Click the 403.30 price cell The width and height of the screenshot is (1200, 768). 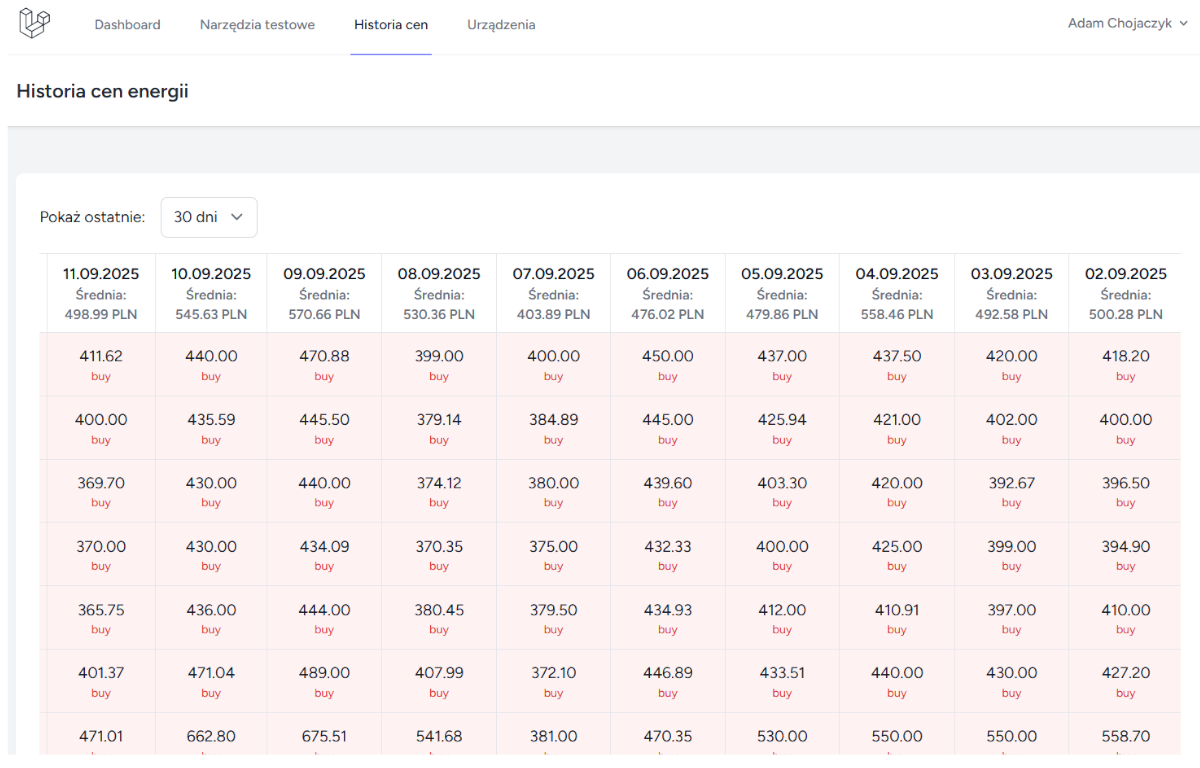[782, 491]
